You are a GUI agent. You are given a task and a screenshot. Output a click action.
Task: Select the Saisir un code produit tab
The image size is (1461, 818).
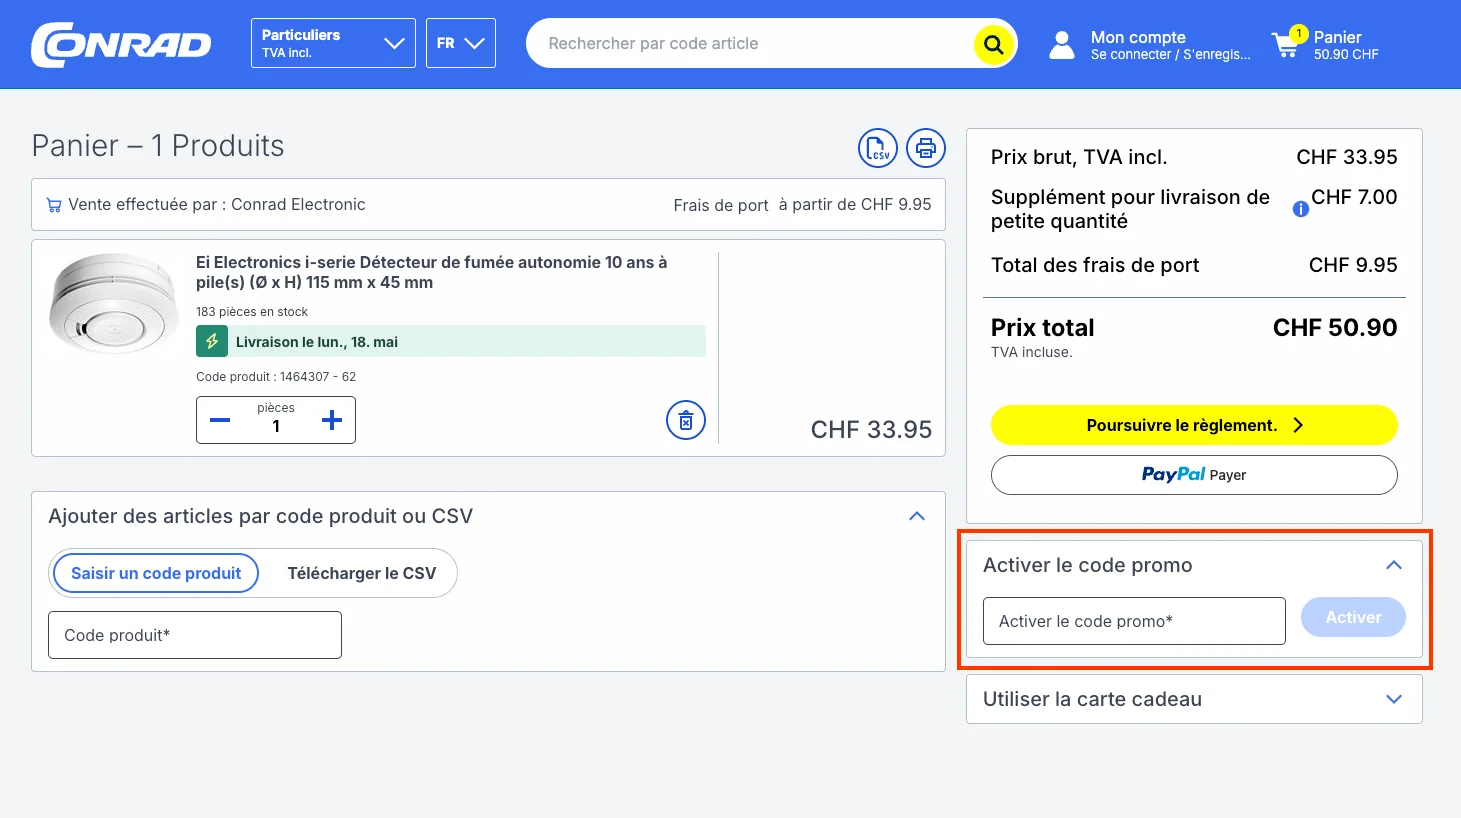click(156, 573)
